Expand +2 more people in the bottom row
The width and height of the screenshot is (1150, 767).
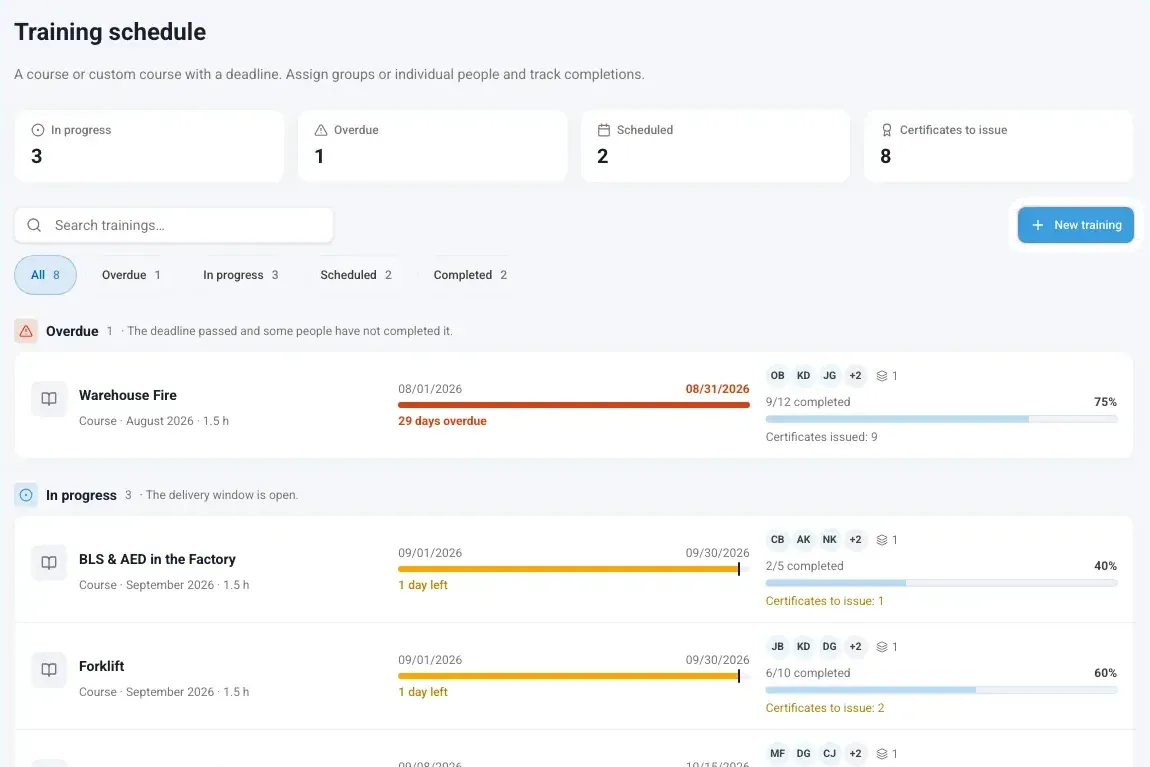point(855,754)
